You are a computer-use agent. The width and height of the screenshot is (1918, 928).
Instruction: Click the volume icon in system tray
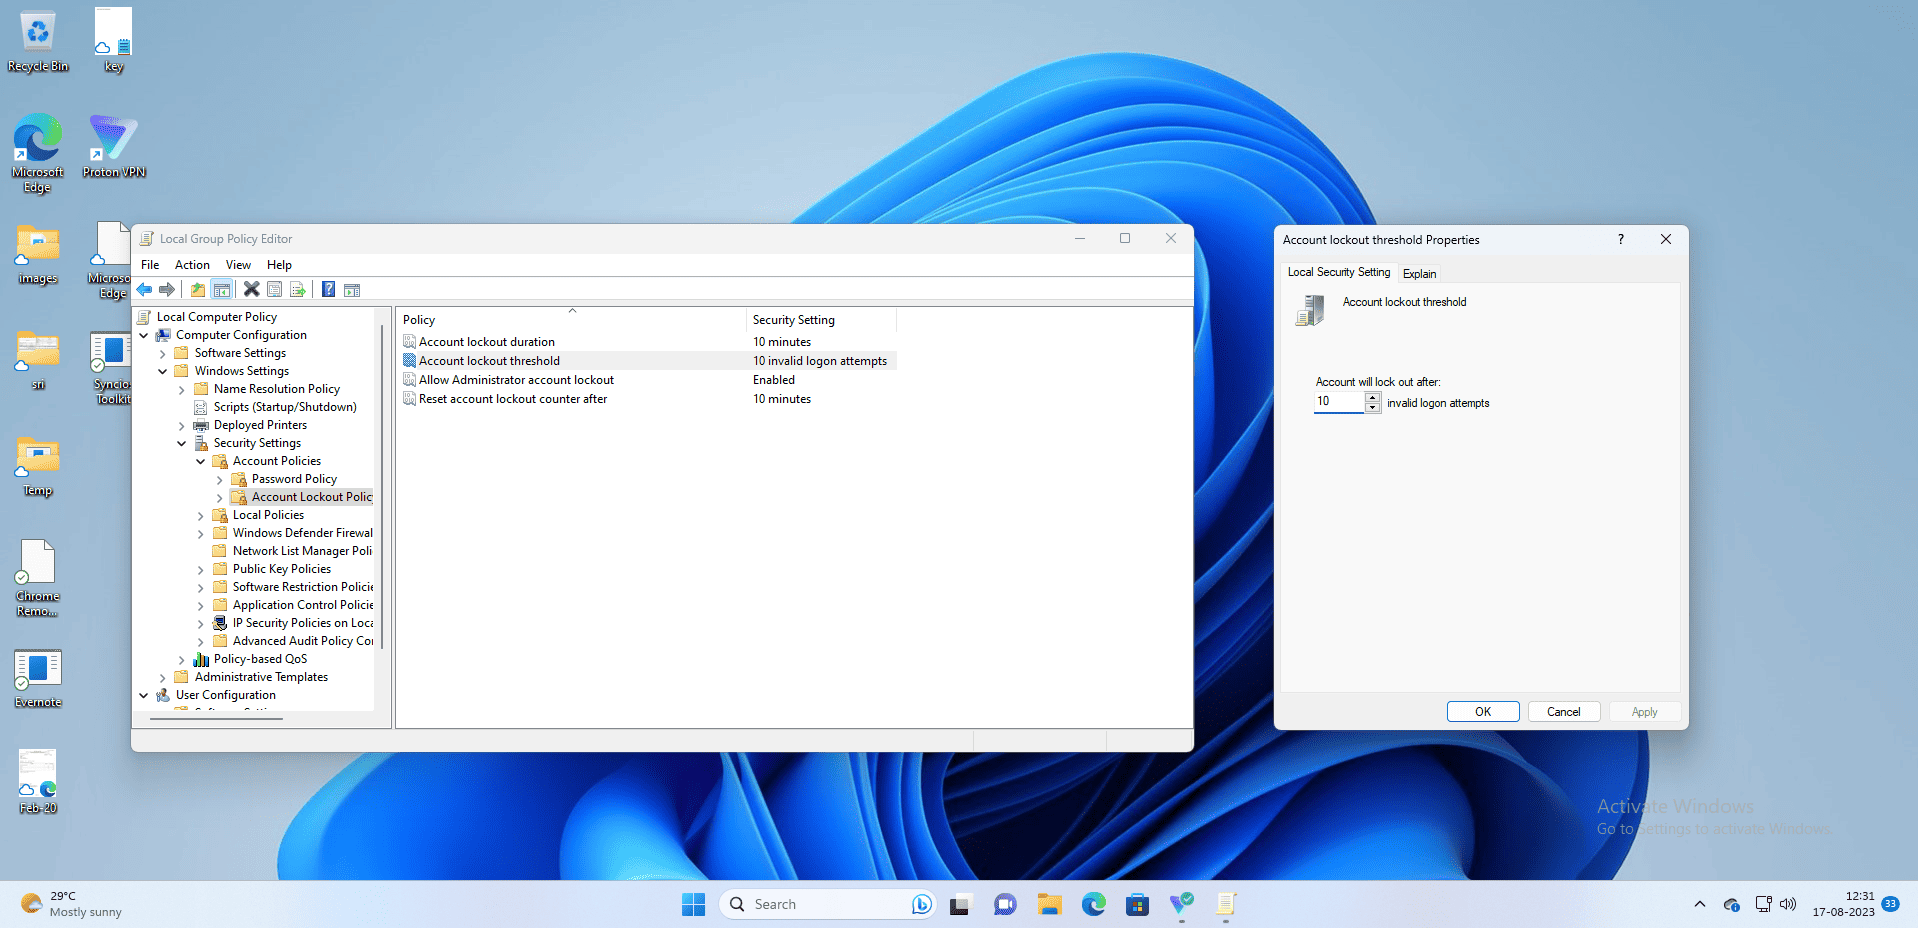1788,904
